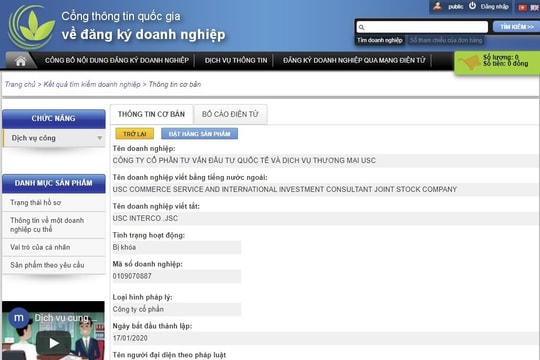Viewport: 540px width, 360px height.
Task: Select Số tham chiếu của đơn hàng tab
Action: (x=446, y=40)
